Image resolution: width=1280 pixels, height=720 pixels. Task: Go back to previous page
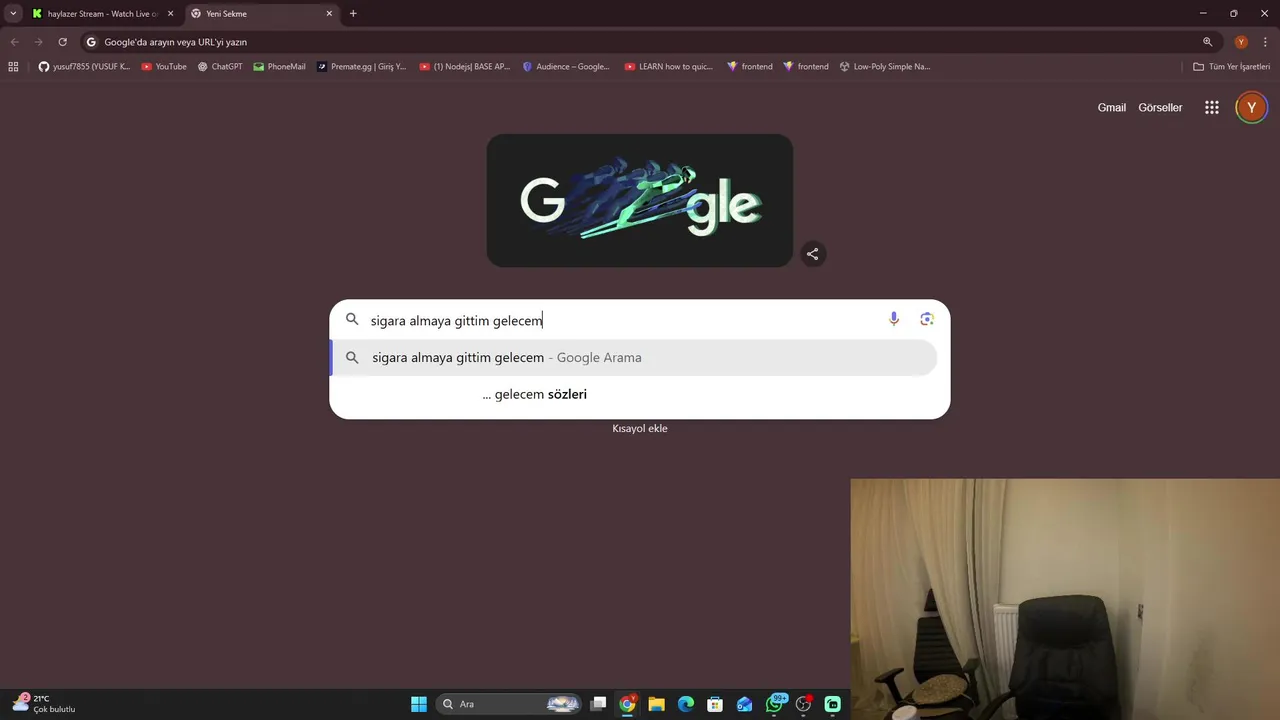pyautogui.click(x=14, y=42)
